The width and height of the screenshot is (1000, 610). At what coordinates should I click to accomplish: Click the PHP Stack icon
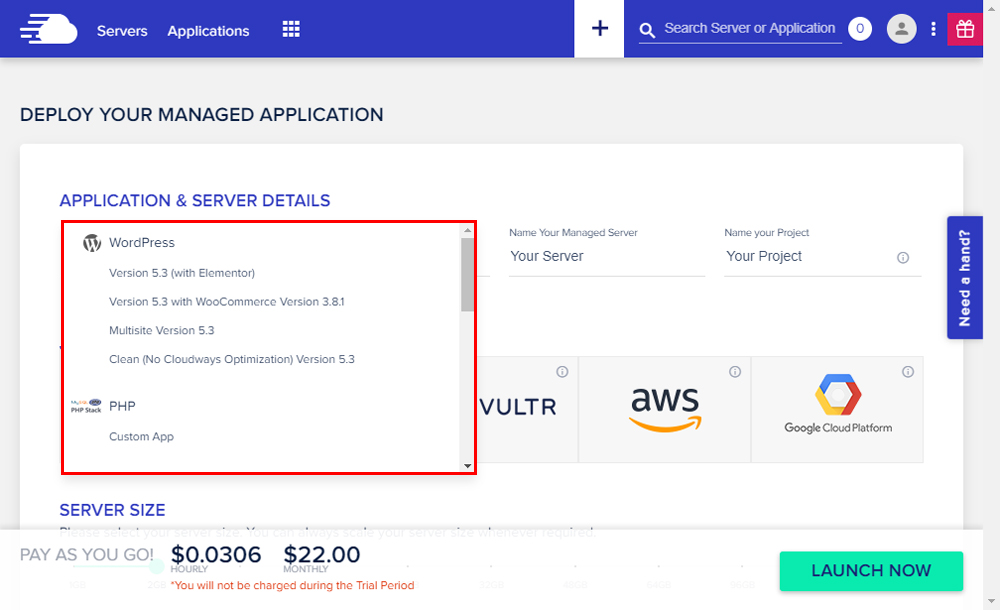(x=86, y=406)
